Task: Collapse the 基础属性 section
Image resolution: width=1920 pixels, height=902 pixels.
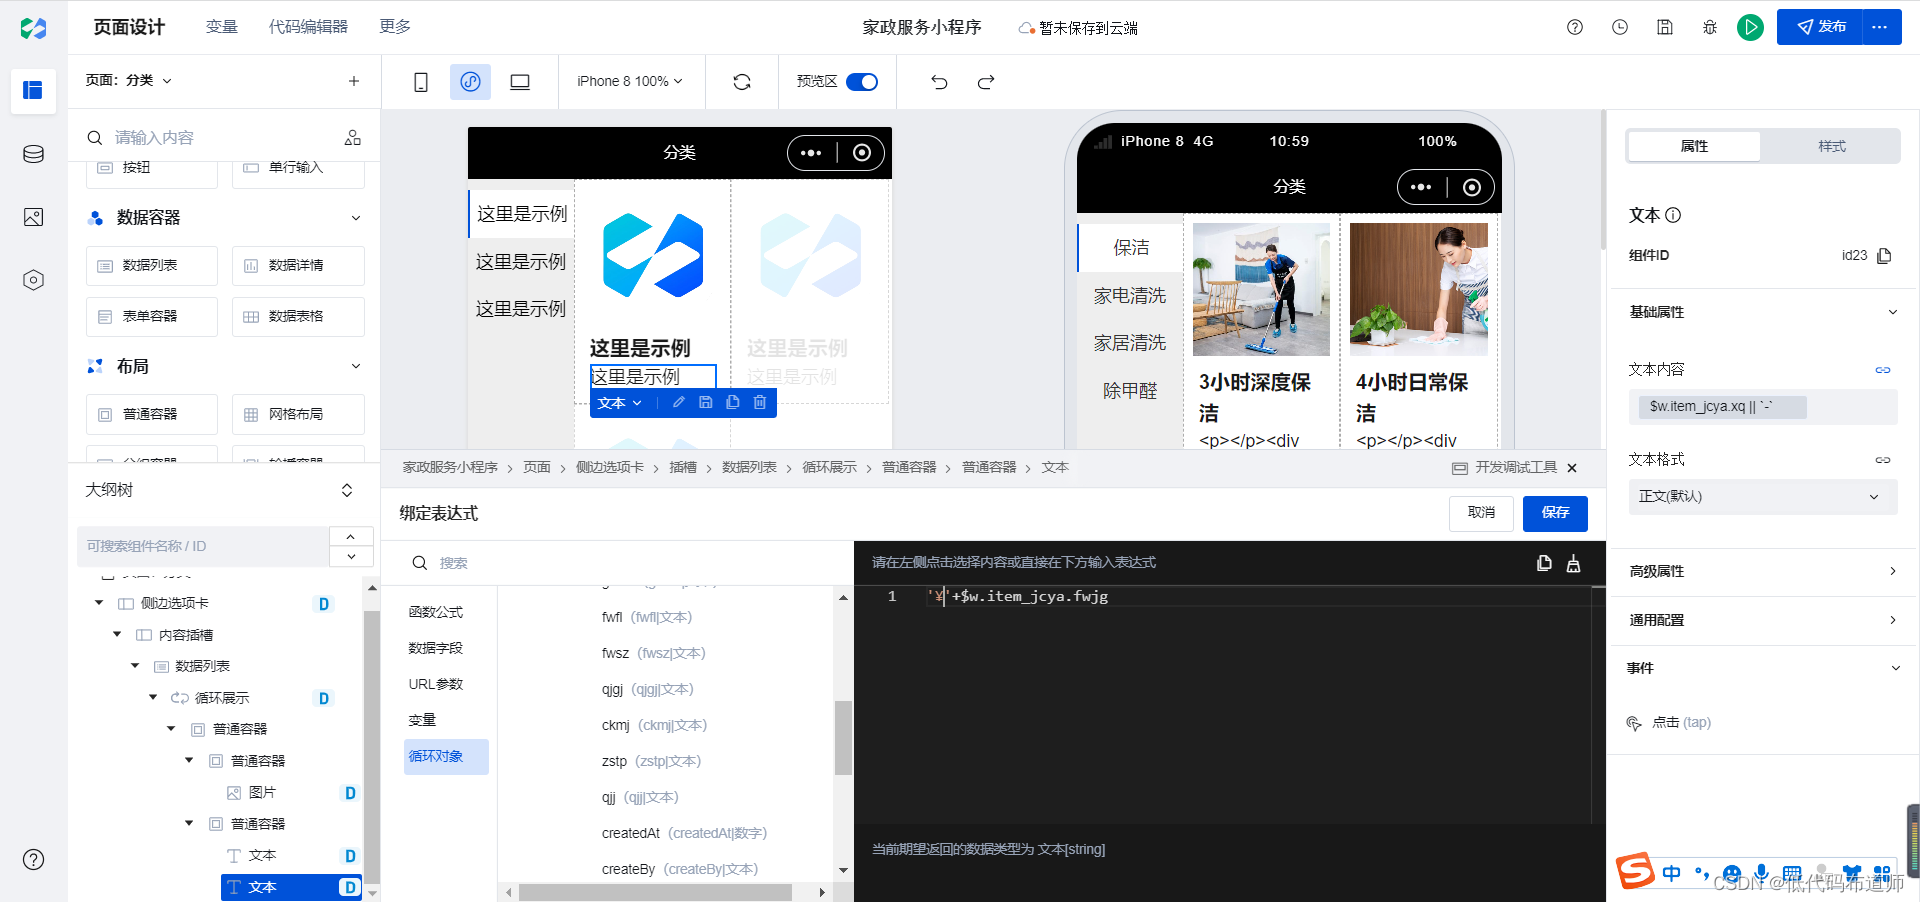Action: pos(1892,312)
